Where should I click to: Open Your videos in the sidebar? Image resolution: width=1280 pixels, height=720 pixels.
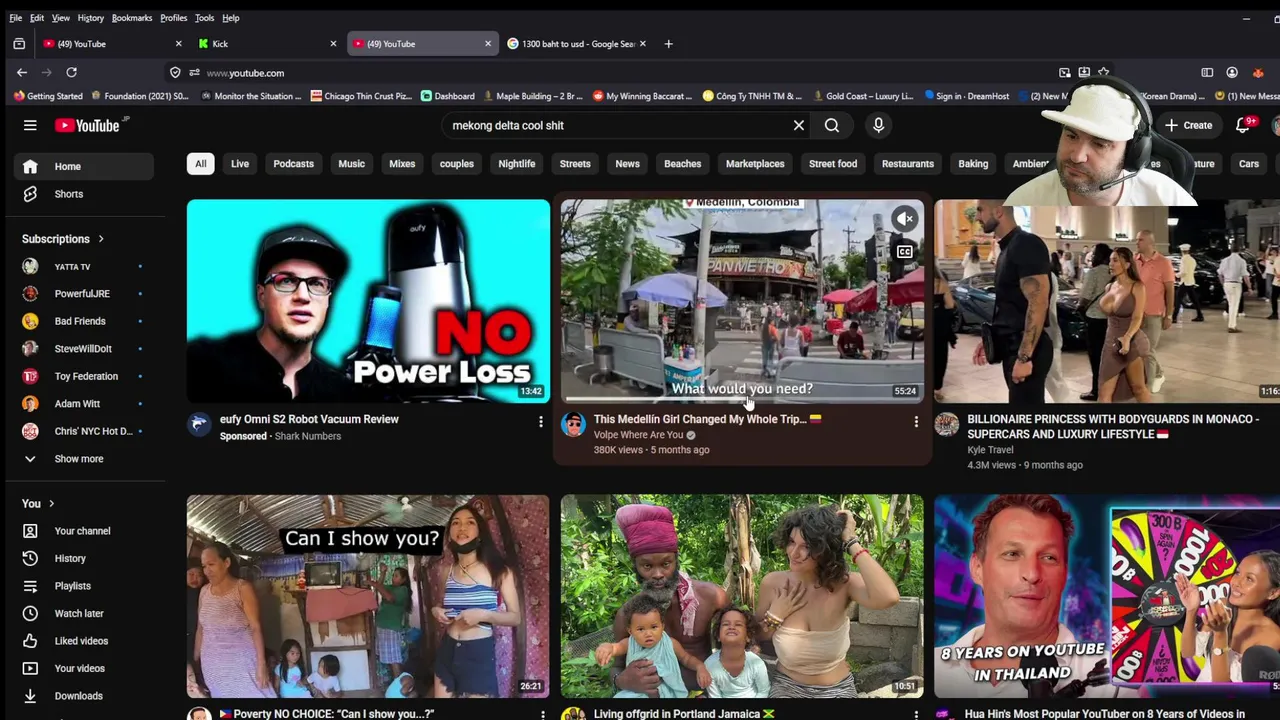click(83, 668)
